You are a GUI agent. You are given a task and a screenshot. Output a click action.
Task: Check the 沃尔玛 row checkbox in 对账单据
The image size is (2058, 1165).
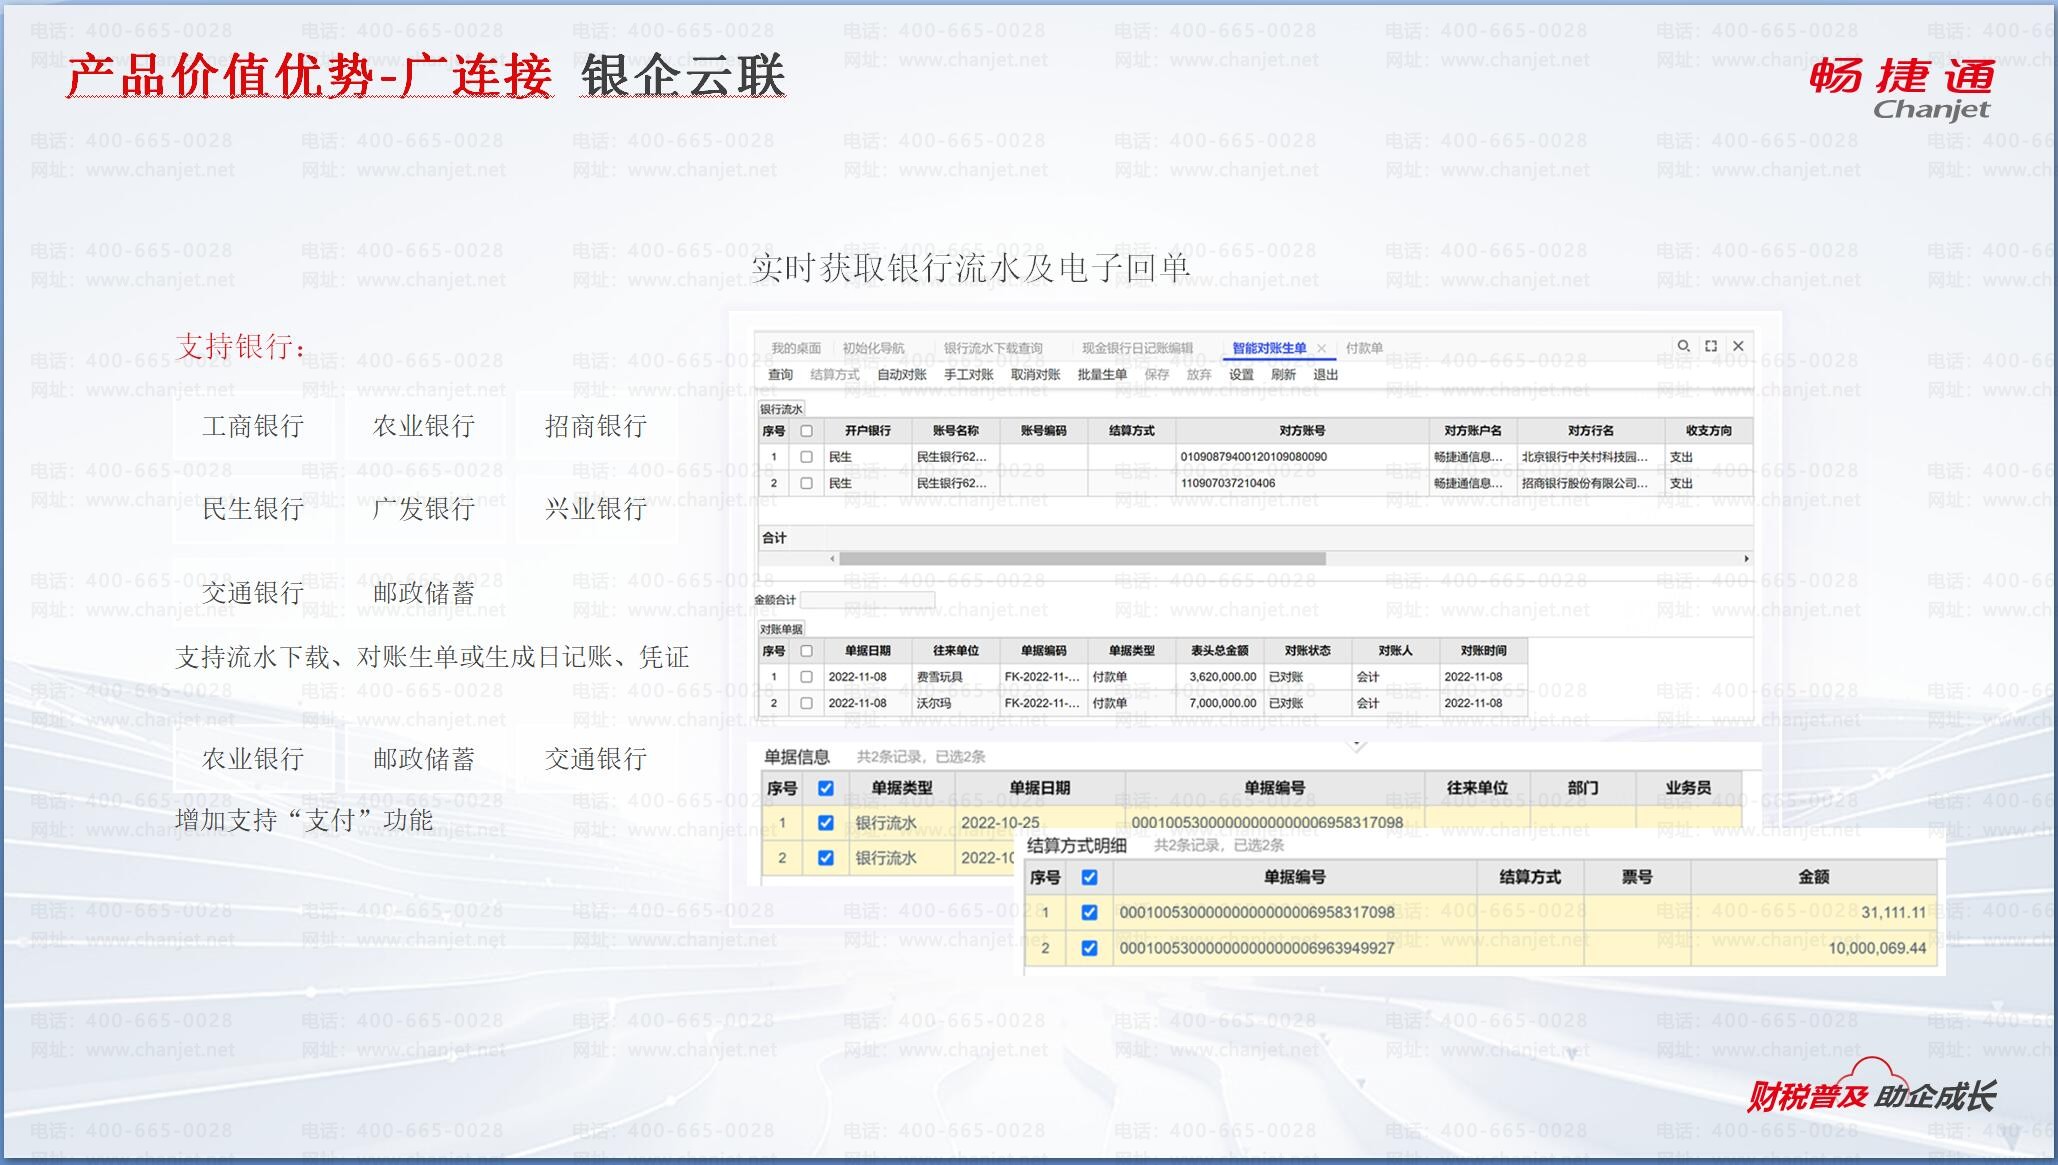(x=806, y=703)
